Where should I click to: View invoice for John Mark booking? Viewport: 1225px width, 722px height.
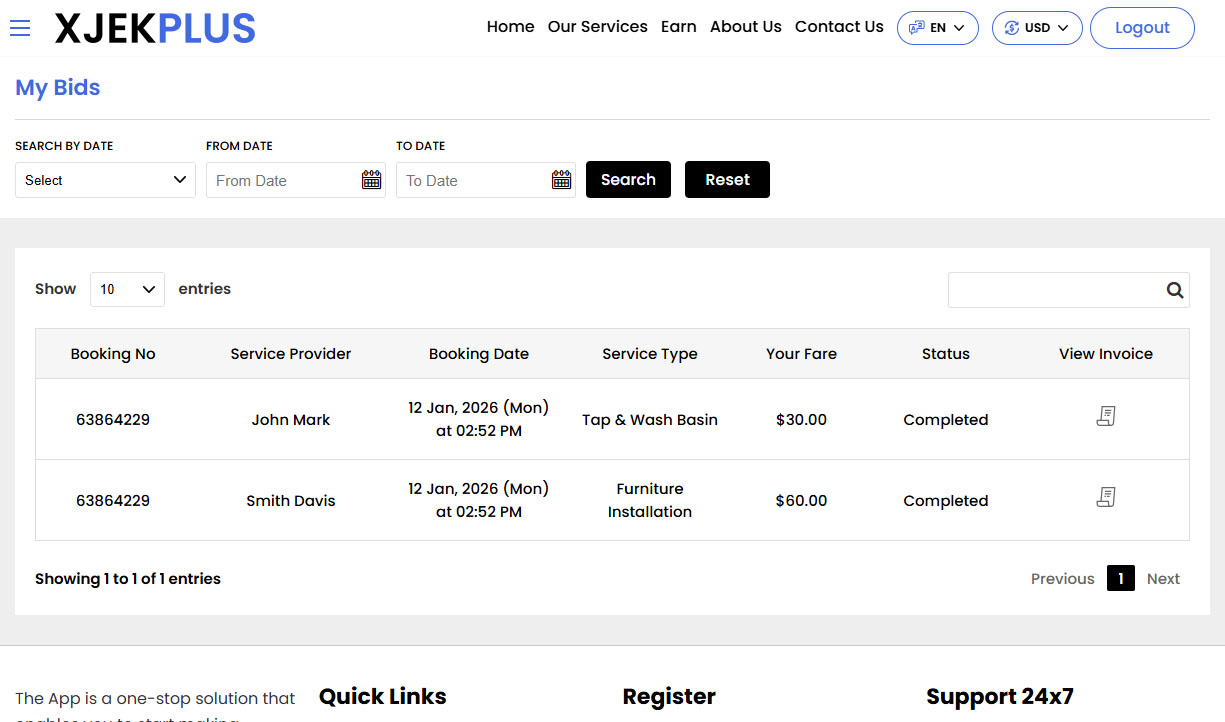click(x=1105, y=417)
